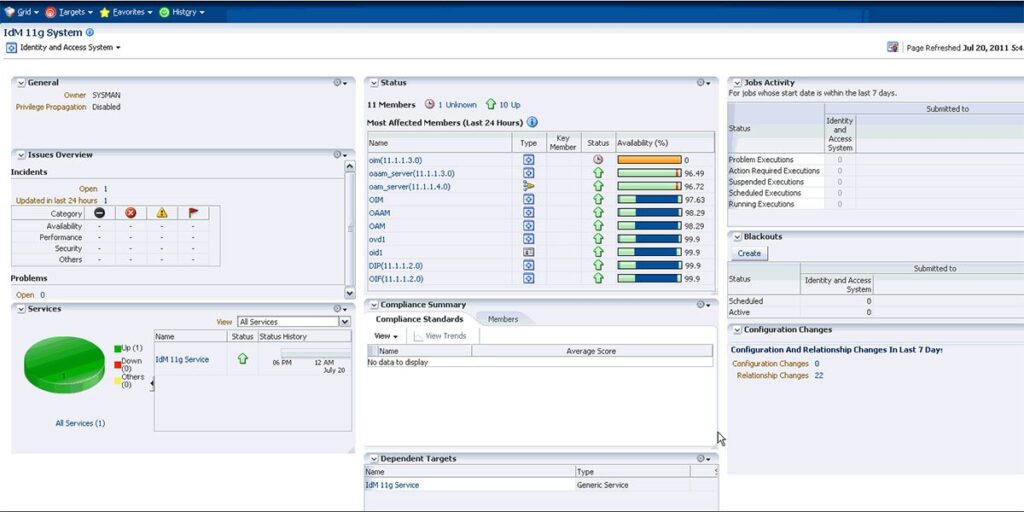Open the IdM 11g Service link in Services
This screenshot has width=1024, height=512.
[x=182, y=360]
